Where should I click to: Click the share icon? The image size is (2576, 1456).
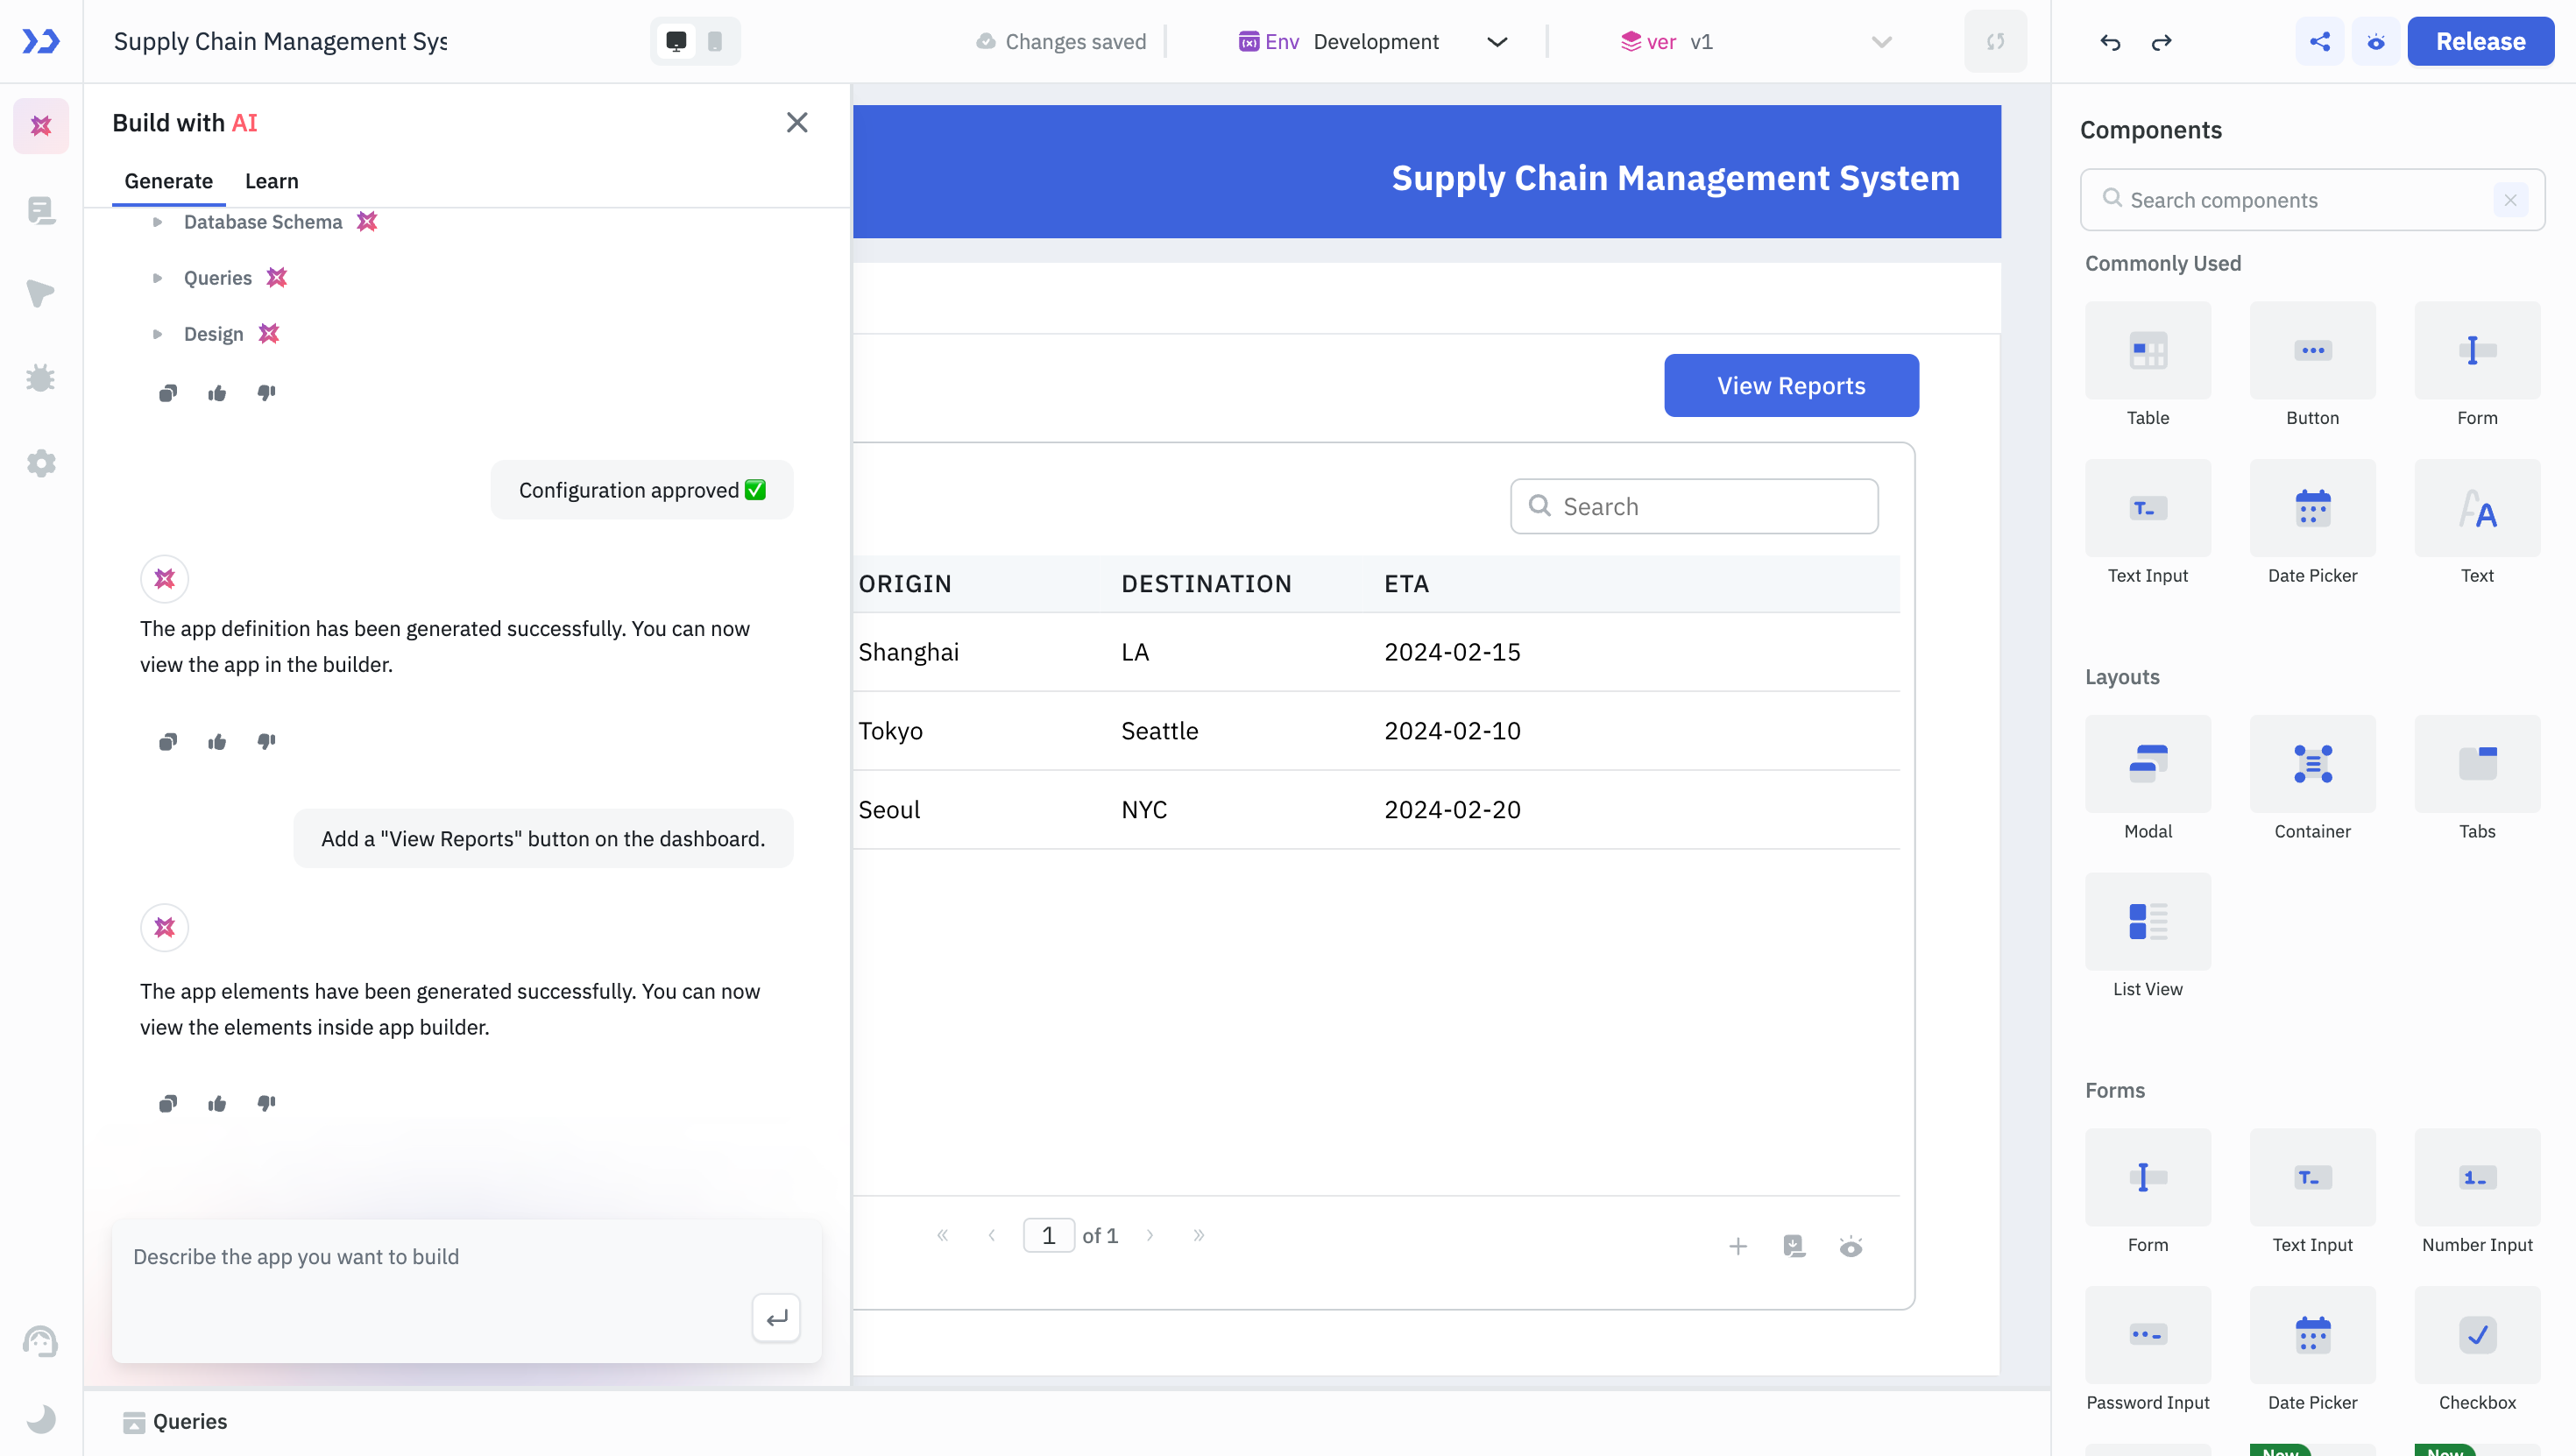2321,40
